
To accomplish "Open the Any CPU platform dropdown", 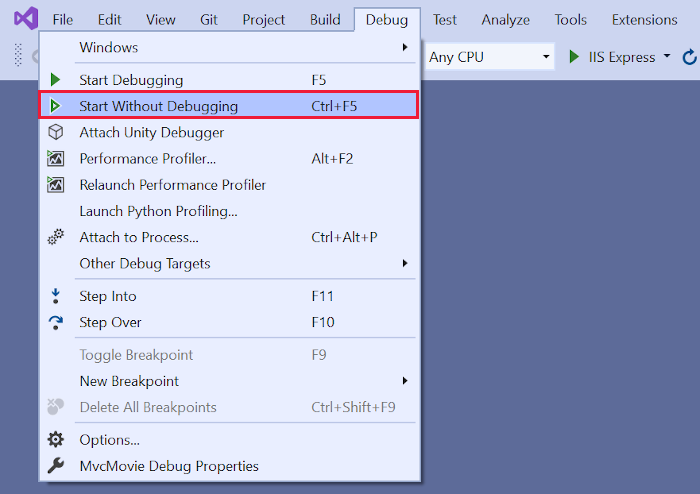I will [x=489, y=57].
